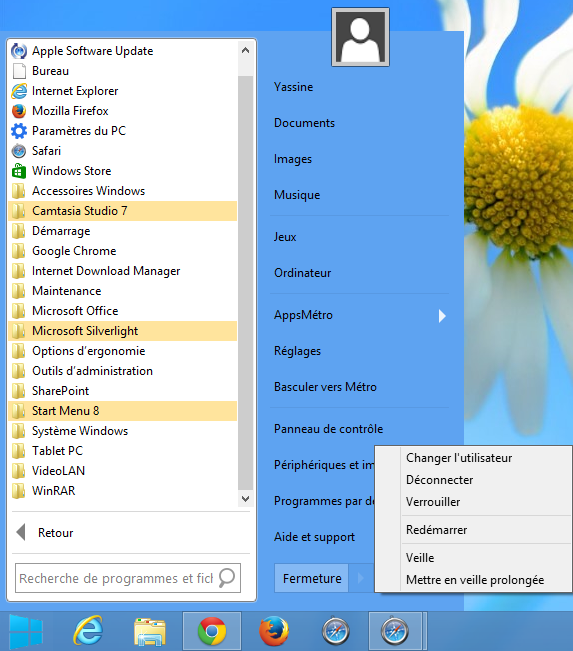Open Images from right pane
This screenshot has width=573, height=651.
pyautogui.click(x=293, y=159)
